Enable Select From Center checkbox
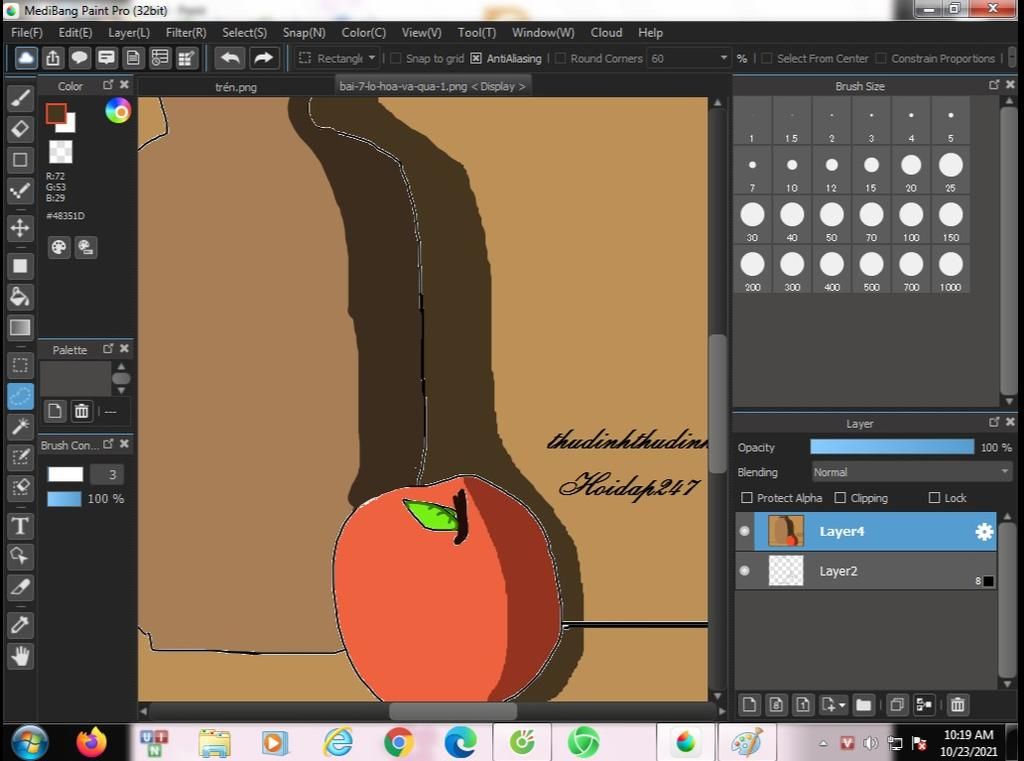Image resolution: width=1024 pixels, height=761 pixels. tap(767, 59)
